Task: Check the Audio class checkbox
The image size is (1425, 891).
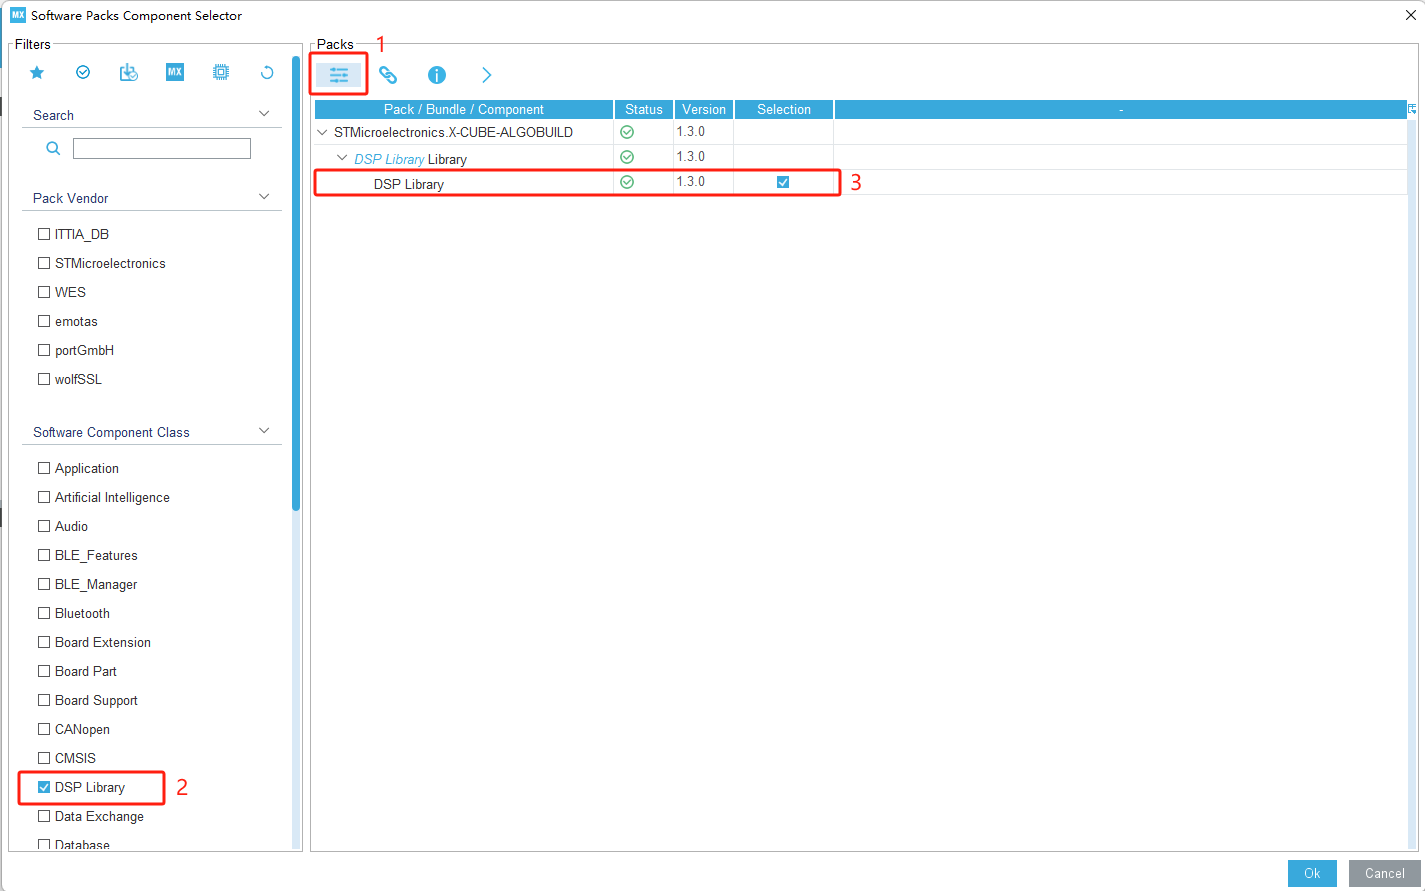Action: 44,526
